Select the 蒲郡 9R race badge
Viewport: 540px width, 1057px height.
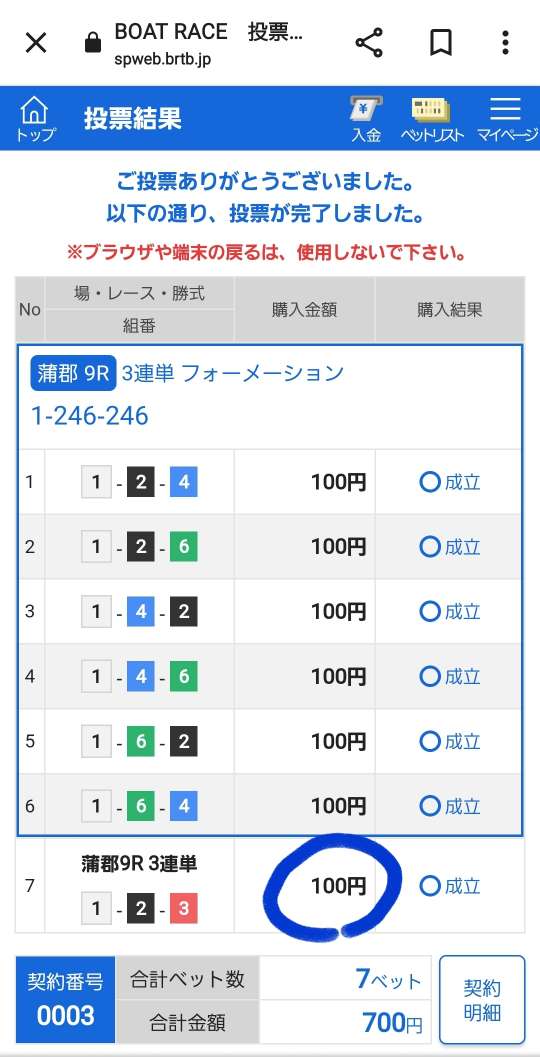[73, 373]
